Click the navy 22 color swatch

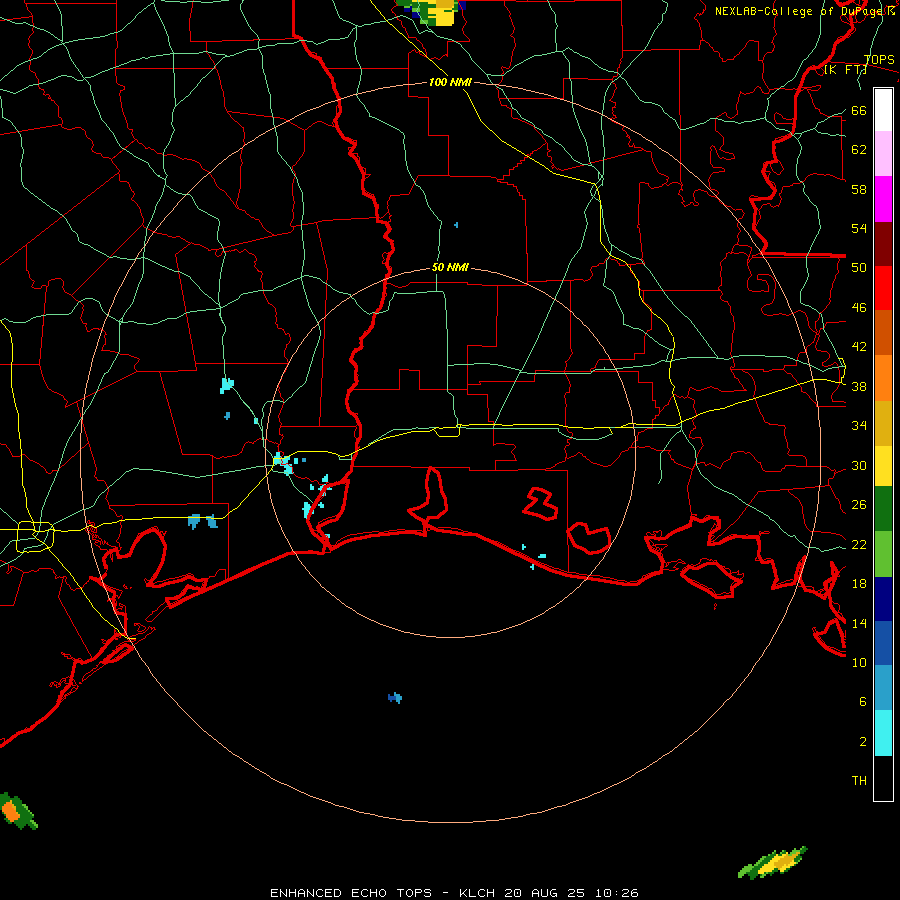(883, 599)
